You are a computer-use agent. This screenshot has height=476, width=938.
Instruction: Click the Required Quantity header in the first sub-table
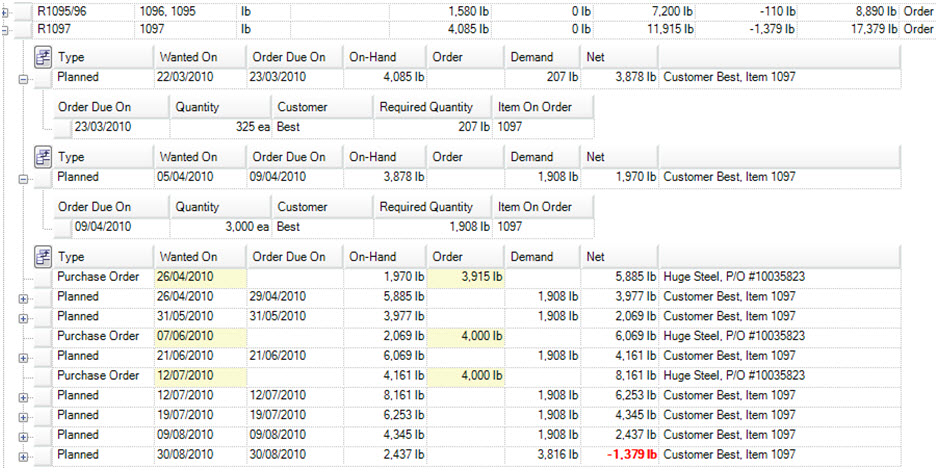click(x=430, y=107)
